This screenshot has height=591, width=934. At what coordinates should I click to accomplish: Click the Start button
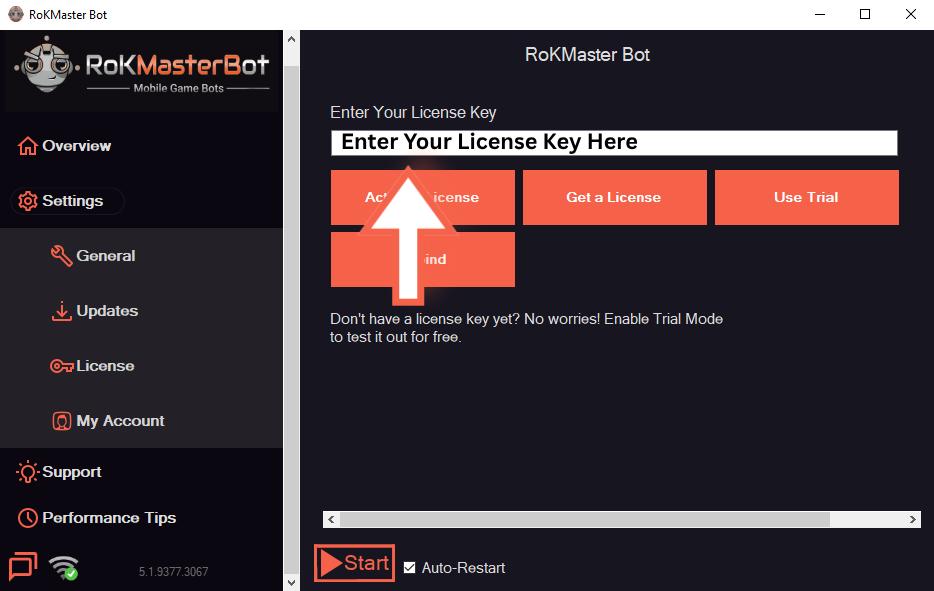(x=354, y=563)
